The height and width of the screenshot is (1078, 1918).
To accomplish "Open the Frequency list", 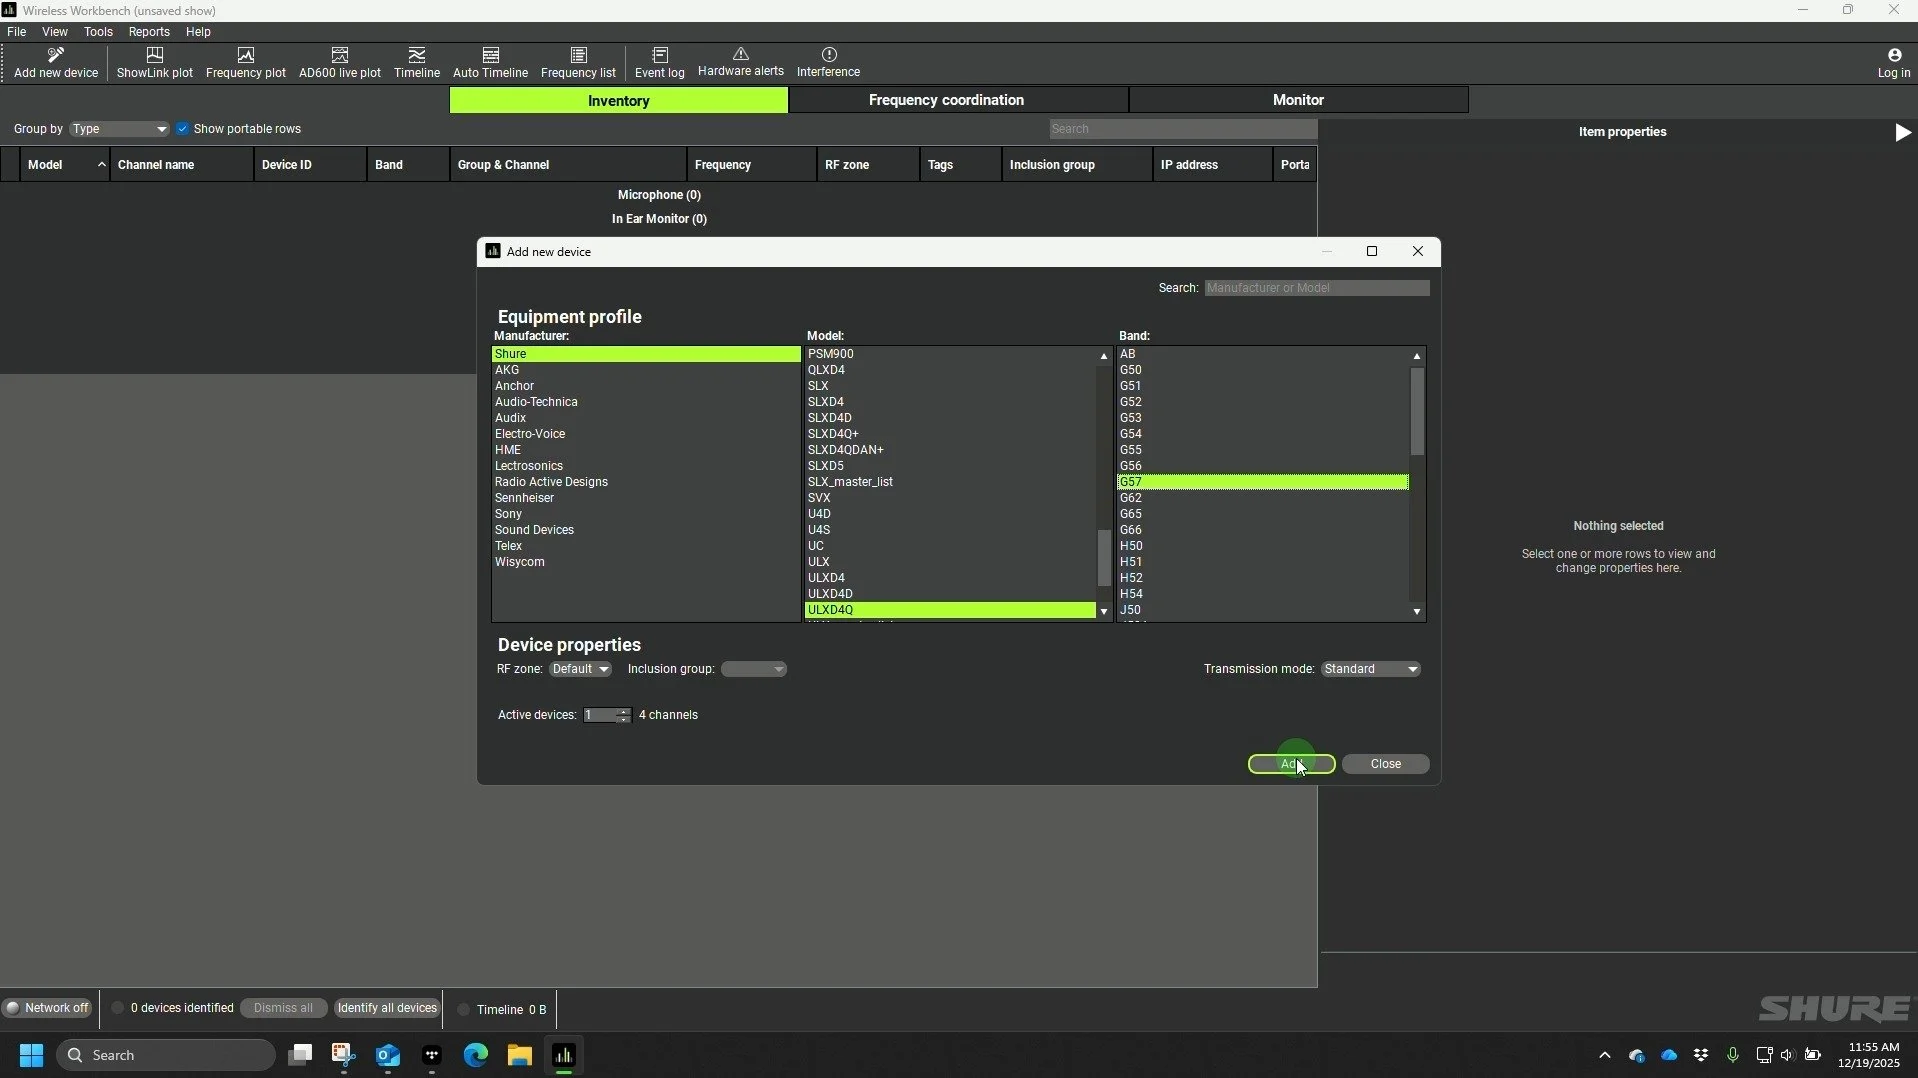I will click(578, 62).
